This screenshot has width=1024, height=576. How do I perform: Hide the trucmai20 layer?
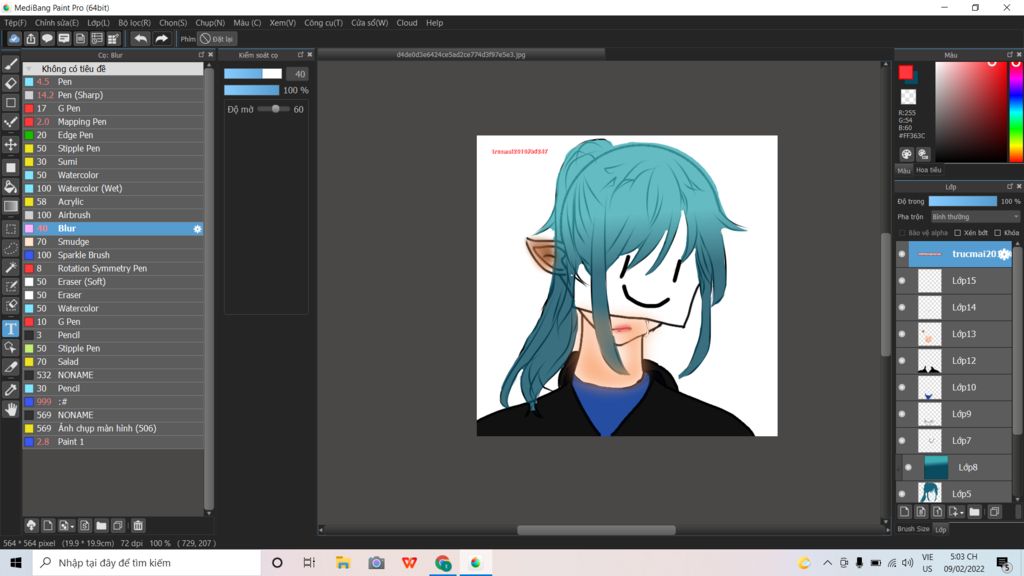pos(900,254)
